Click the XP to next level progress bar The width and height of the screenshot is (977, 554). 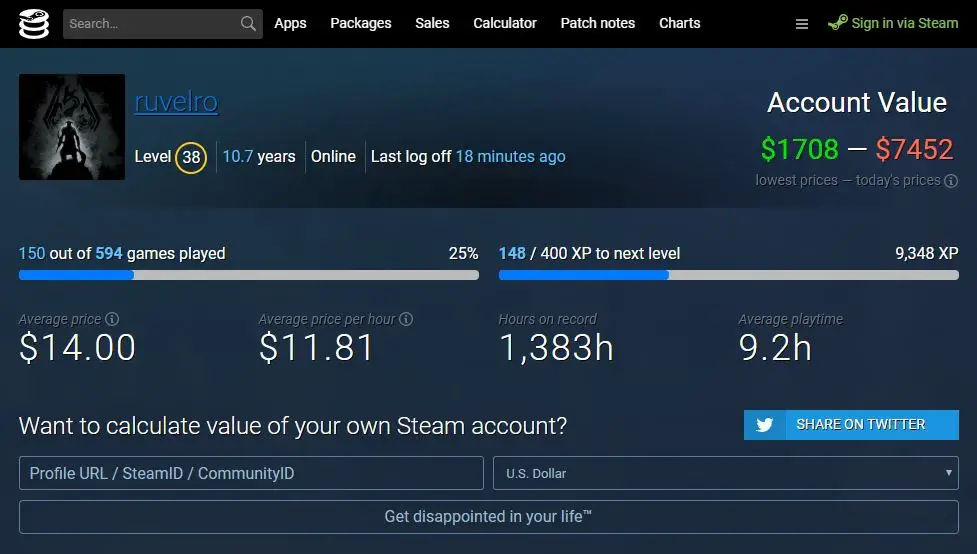click(x=728, y=275)
